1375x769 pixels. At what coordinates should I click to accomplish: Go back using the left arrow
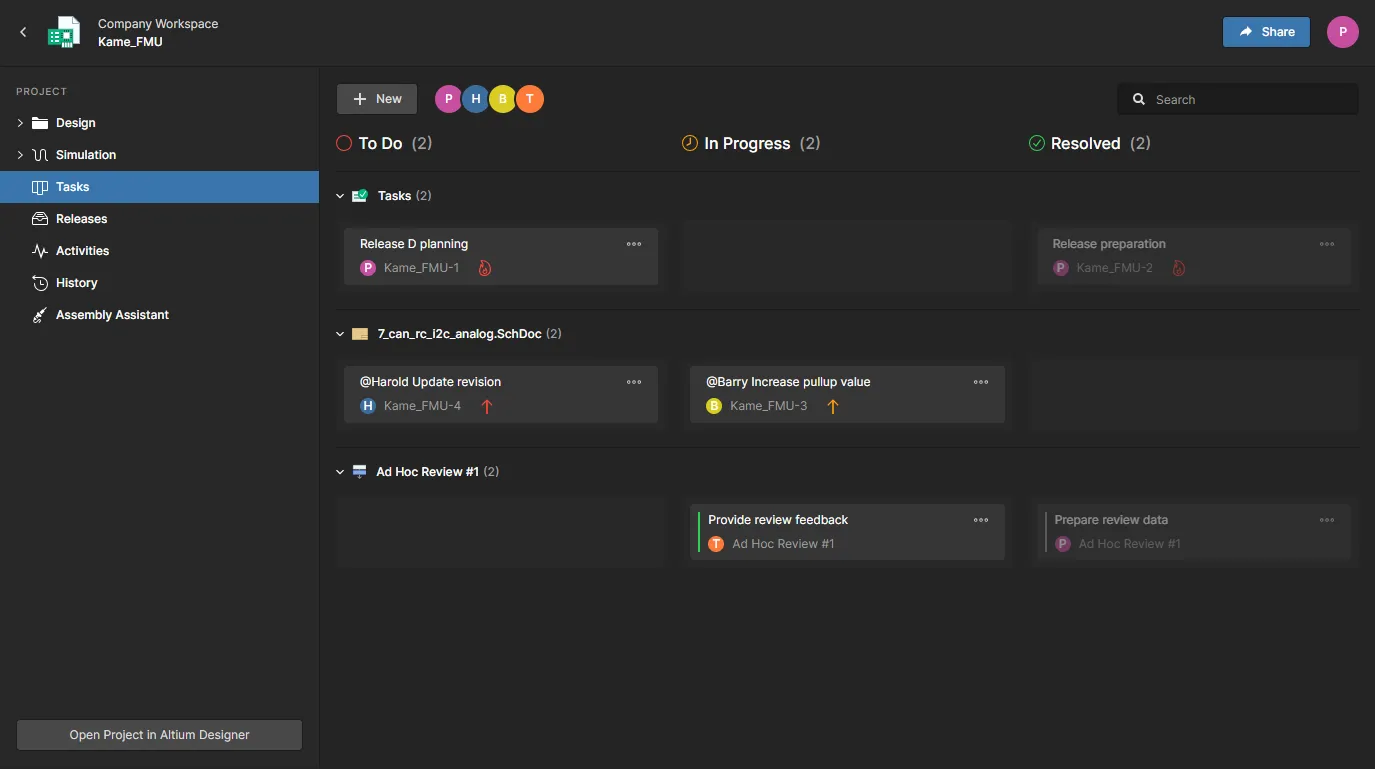click(x=23, y=32)
